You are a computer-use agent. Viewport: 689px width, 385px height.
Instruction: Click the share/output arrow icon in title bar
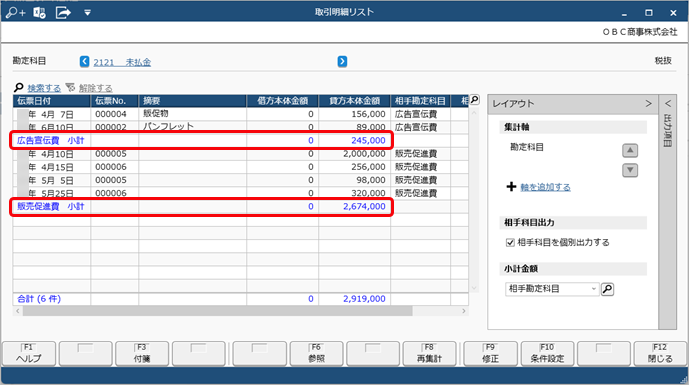(x=63, y=13)
